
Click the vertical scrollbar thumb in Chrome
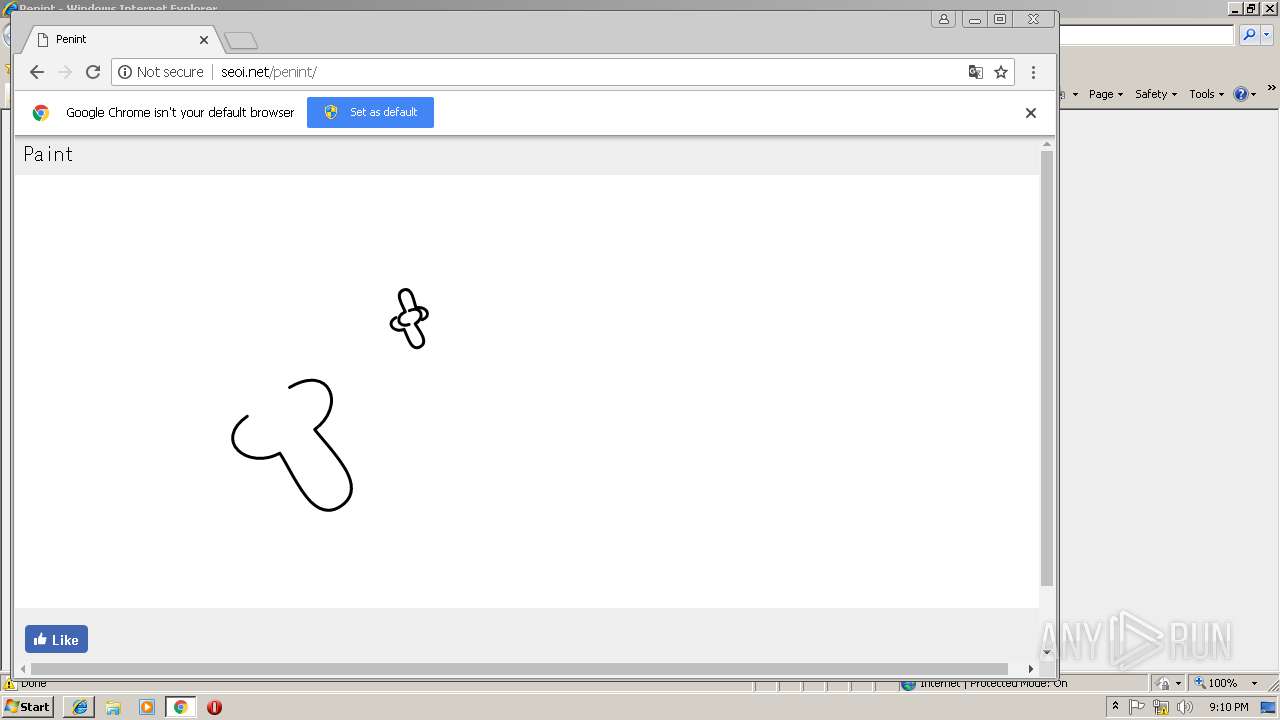pyautogui.click(x=1047, y=368)
